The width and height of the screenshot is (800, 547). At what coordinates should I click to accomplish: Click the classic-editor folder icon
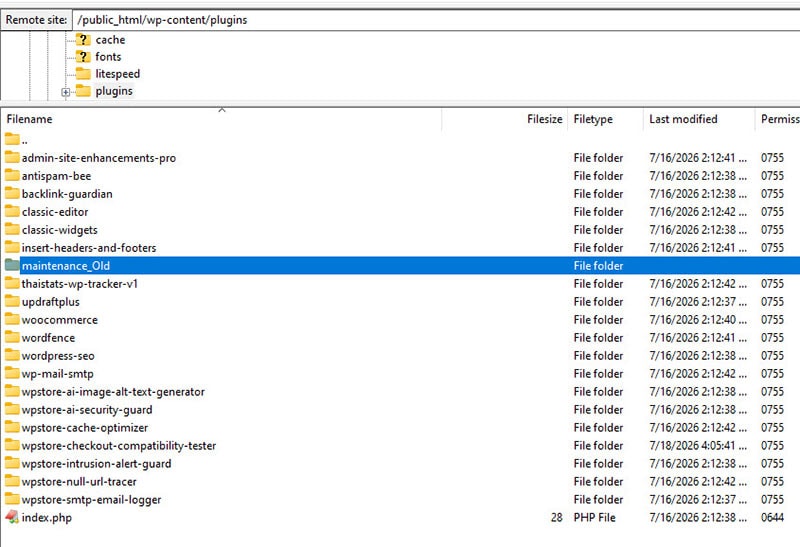12,211
